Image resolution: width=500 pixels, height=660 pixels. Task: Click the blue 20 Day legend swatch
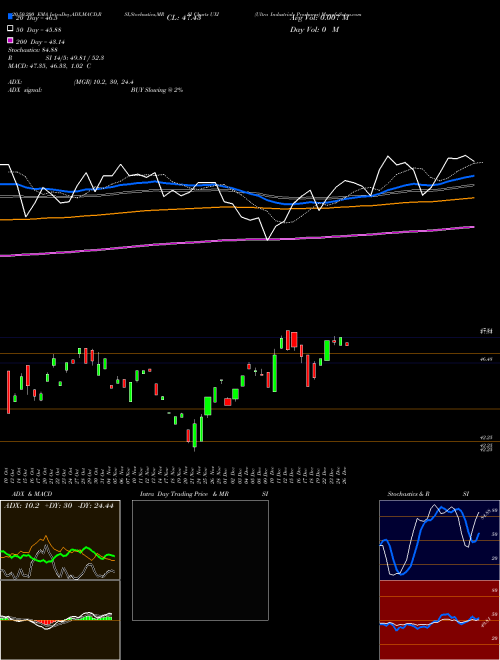[10, 17]
